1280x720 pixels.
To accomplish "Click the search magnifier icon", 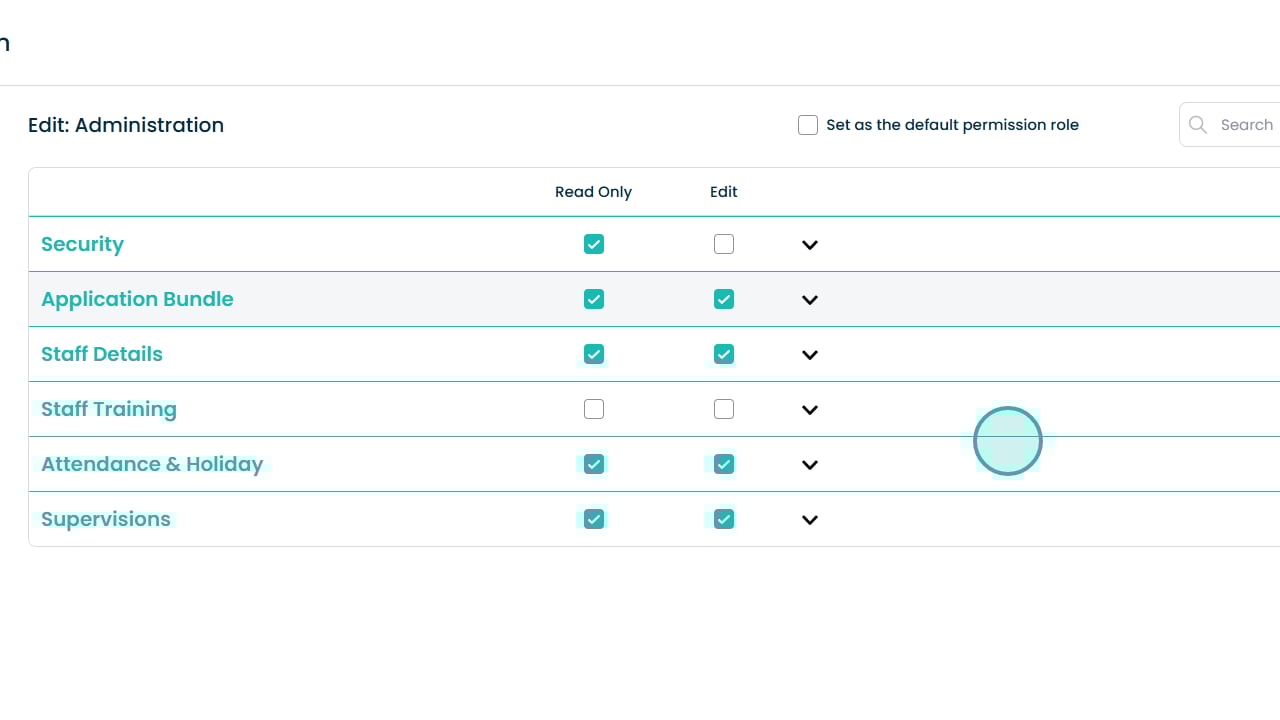I will (1198, 125).
